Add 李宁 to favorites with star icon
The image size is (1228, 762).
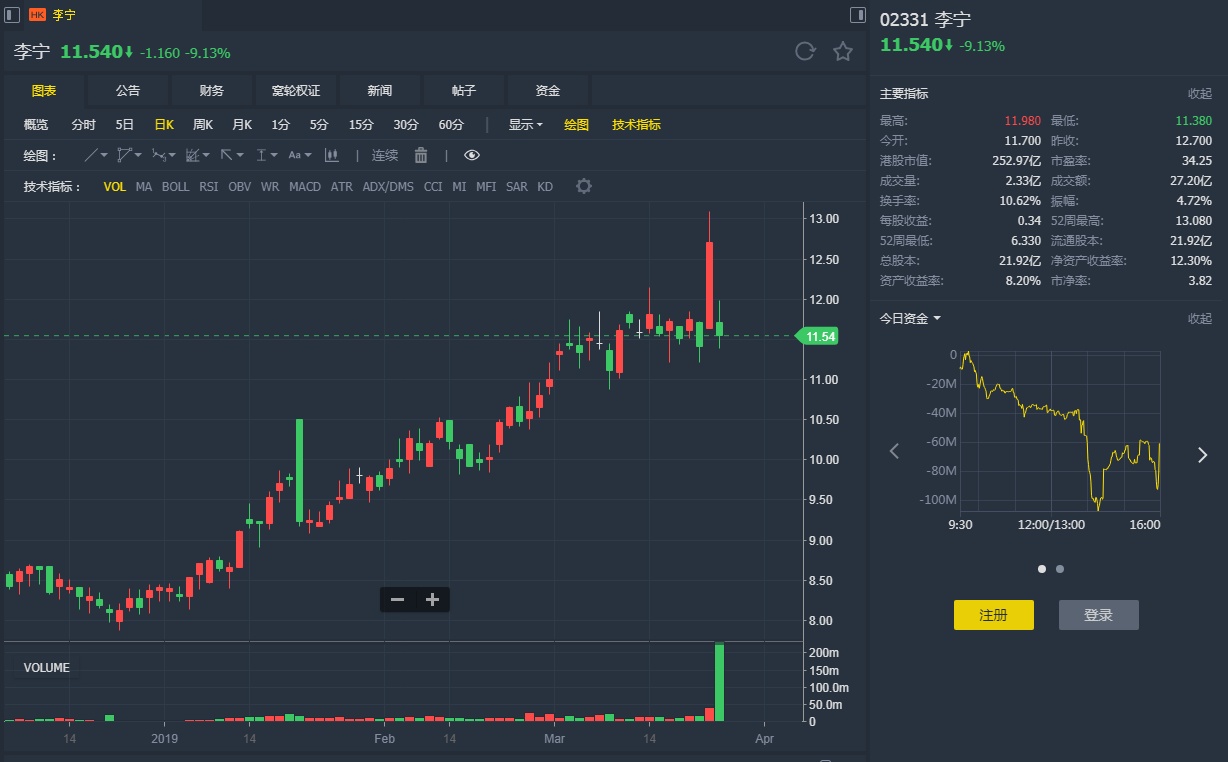tap(843, 51)
